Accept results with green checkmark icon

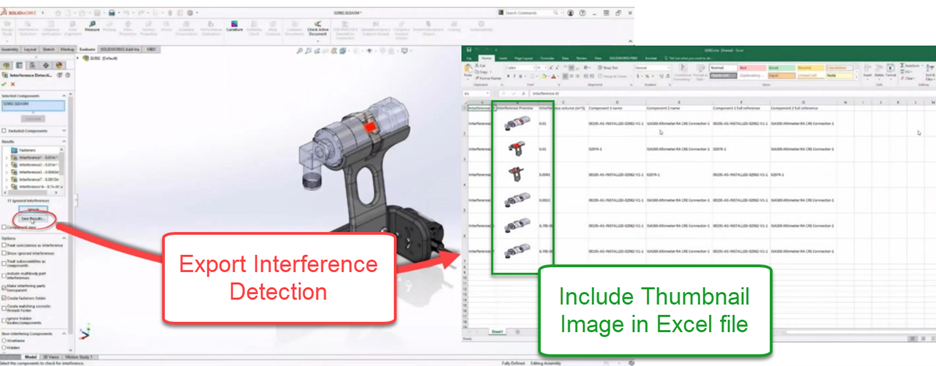pos(4,84)
